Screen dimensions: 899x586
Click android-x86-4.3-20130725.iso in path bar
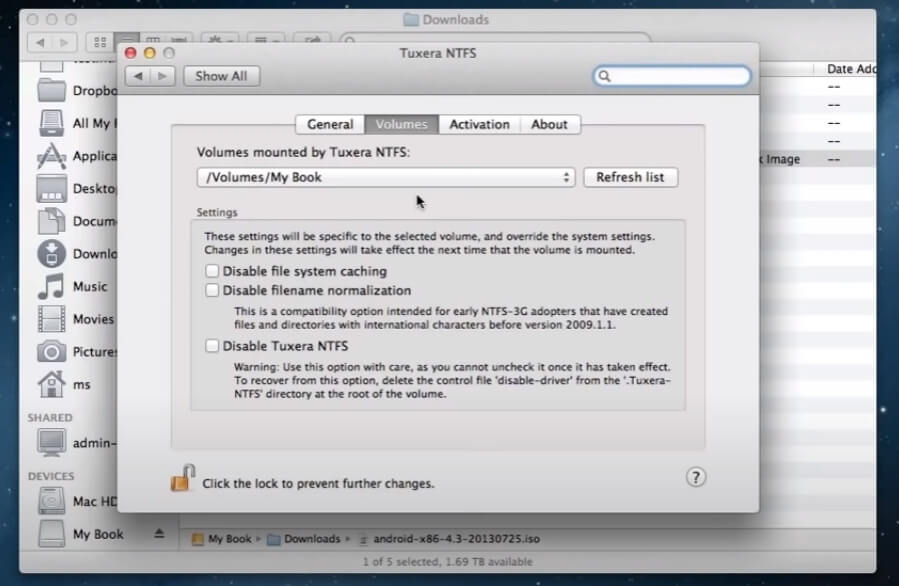coord(450,538)
